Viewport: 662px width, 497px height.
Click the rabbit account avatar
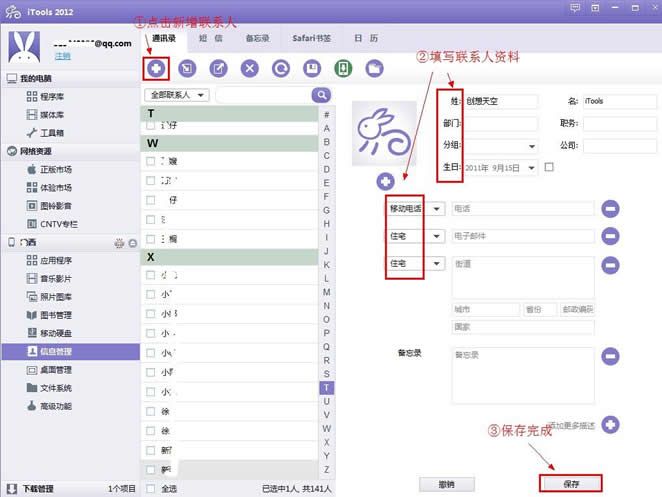point(24,47)
